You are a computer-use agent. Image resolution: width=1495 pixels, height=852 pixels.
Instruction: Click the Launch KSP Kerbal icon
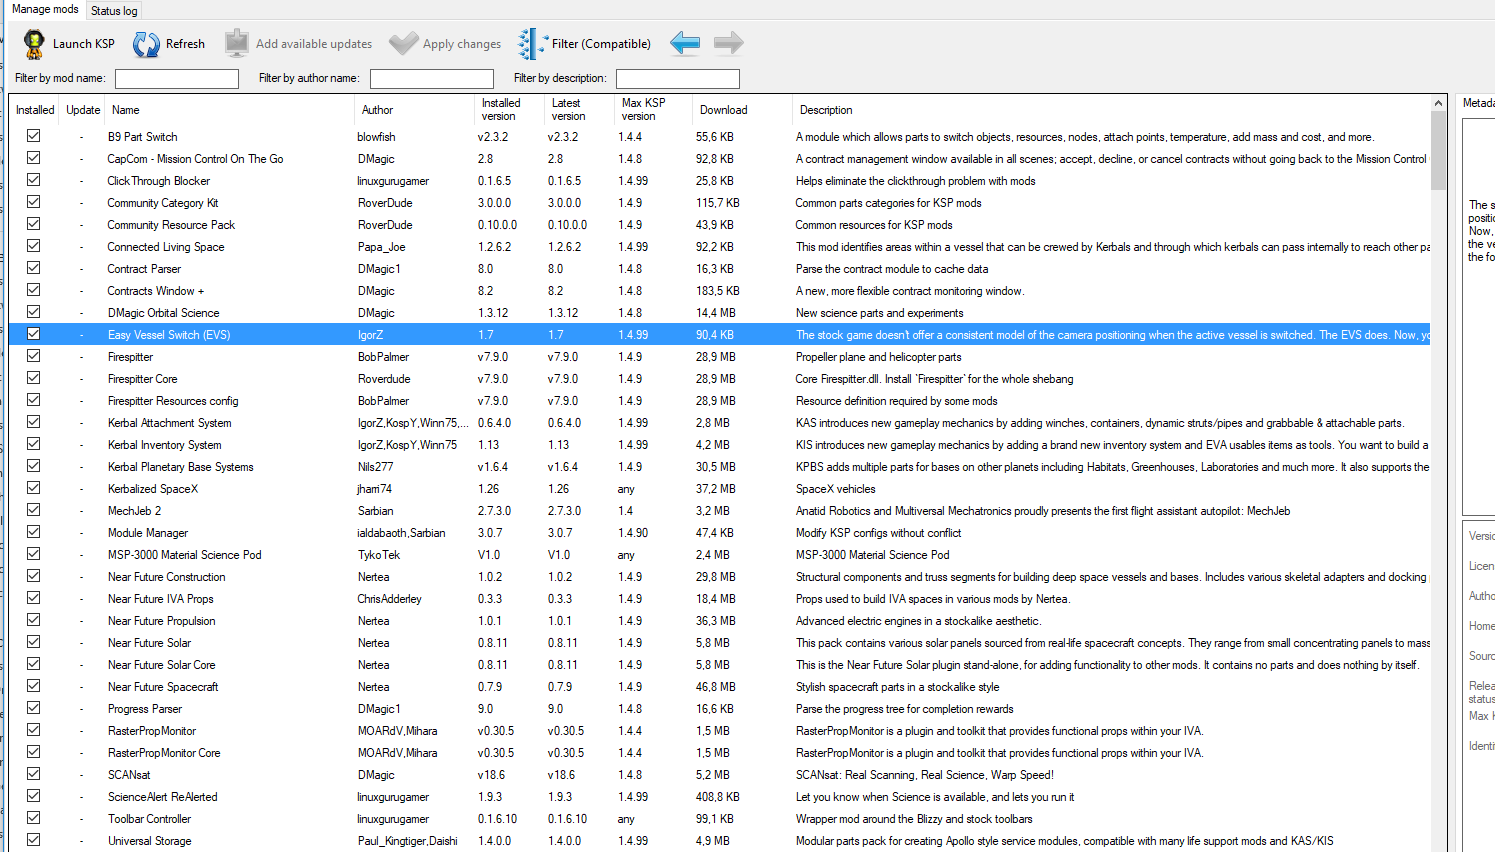(x=34, y=43)
